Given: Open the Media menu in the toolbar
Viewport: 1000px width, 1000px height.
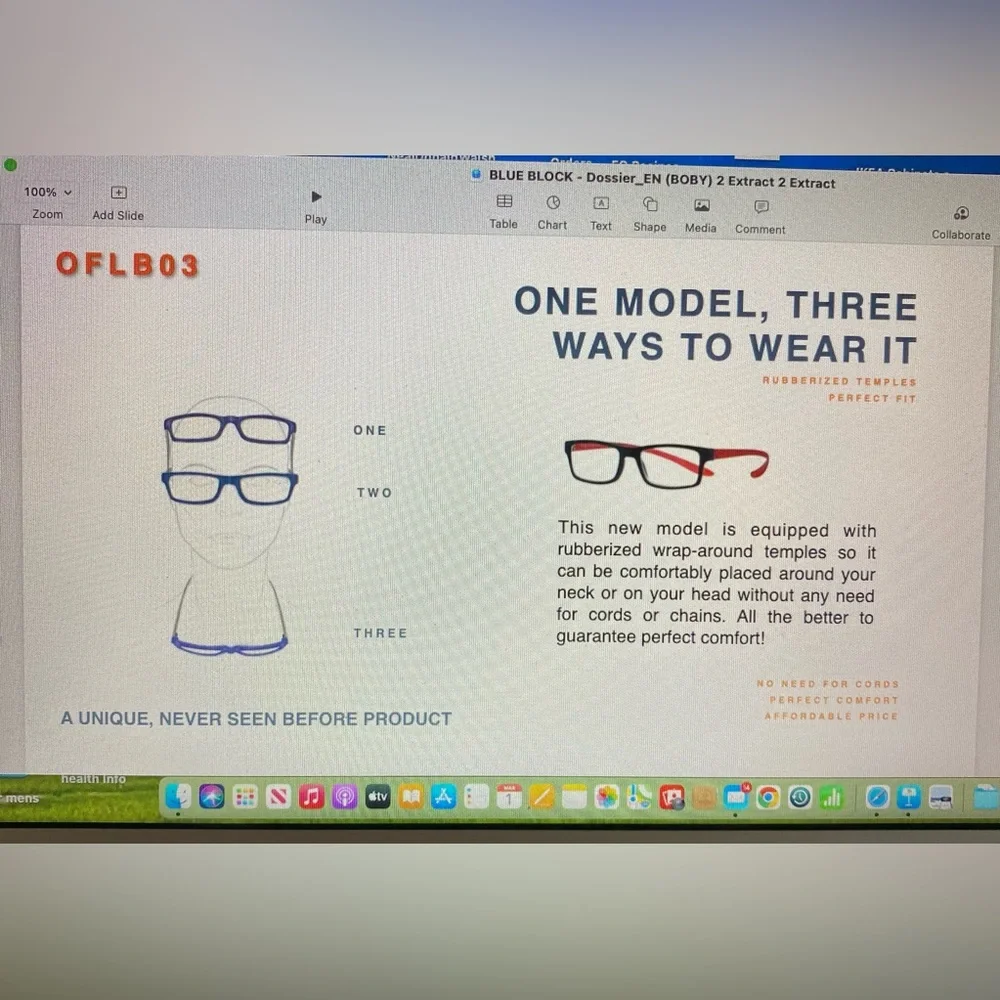Looking at the screenshot, I should (x=701, y=216).
